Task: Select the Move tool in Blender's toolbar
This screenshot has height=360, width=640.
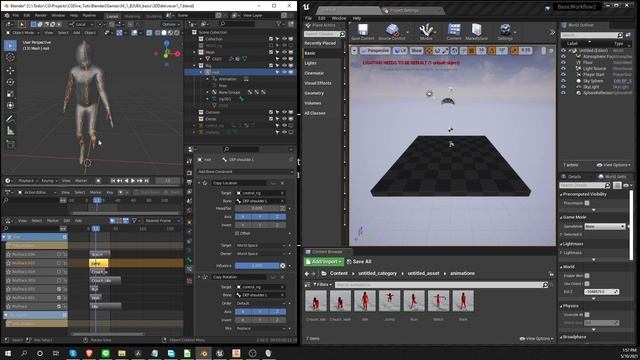Action: 10,70
